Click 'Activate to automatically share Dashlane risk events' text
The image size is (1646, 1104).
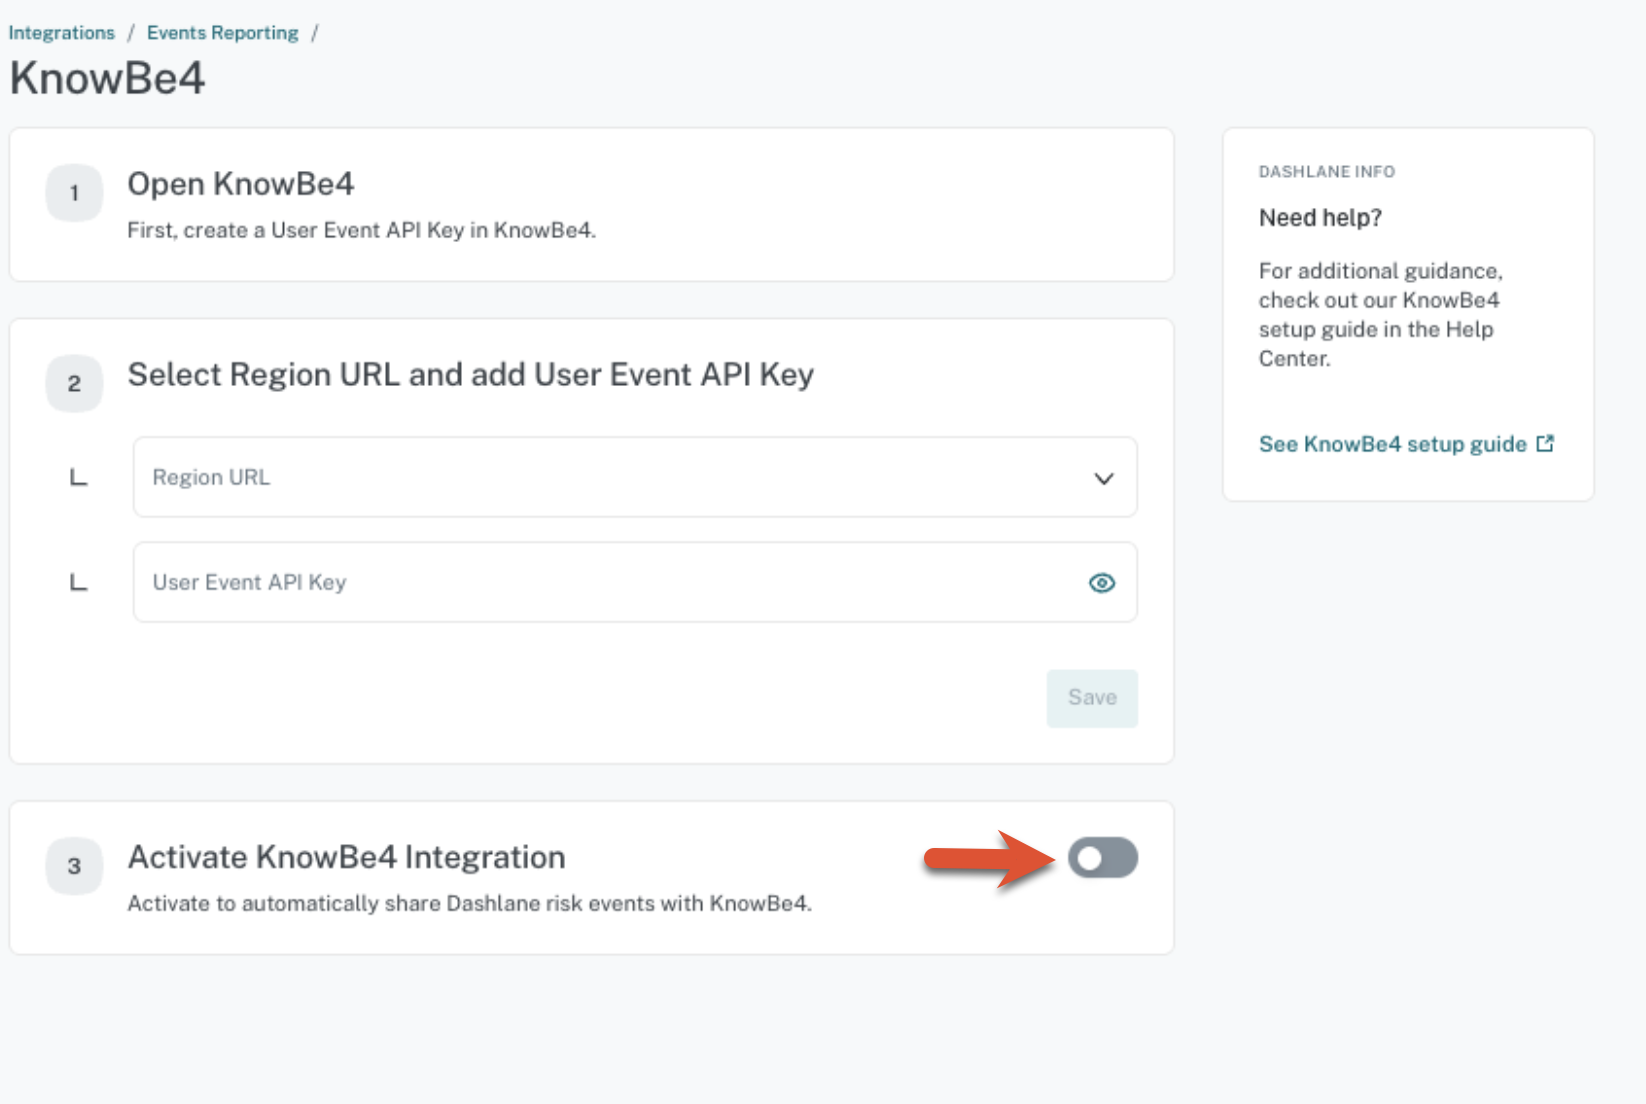coord(469,903)
